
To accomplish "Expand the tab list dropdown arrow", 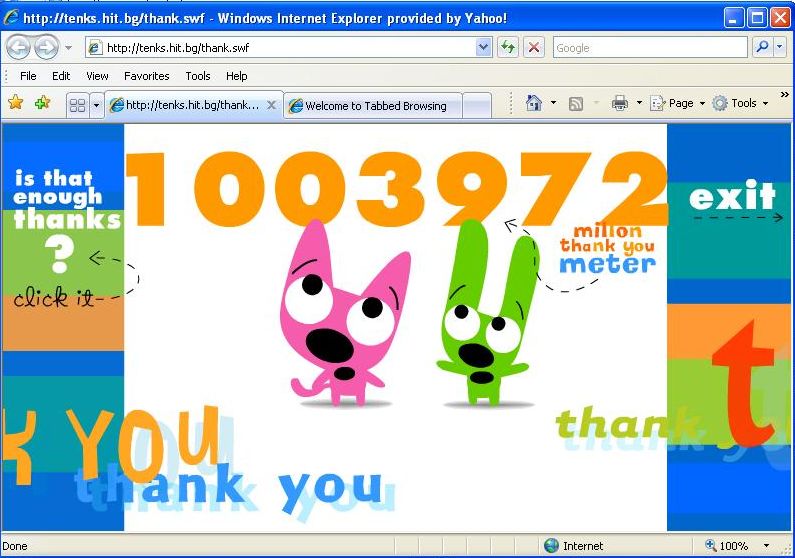I will [96, 105].
